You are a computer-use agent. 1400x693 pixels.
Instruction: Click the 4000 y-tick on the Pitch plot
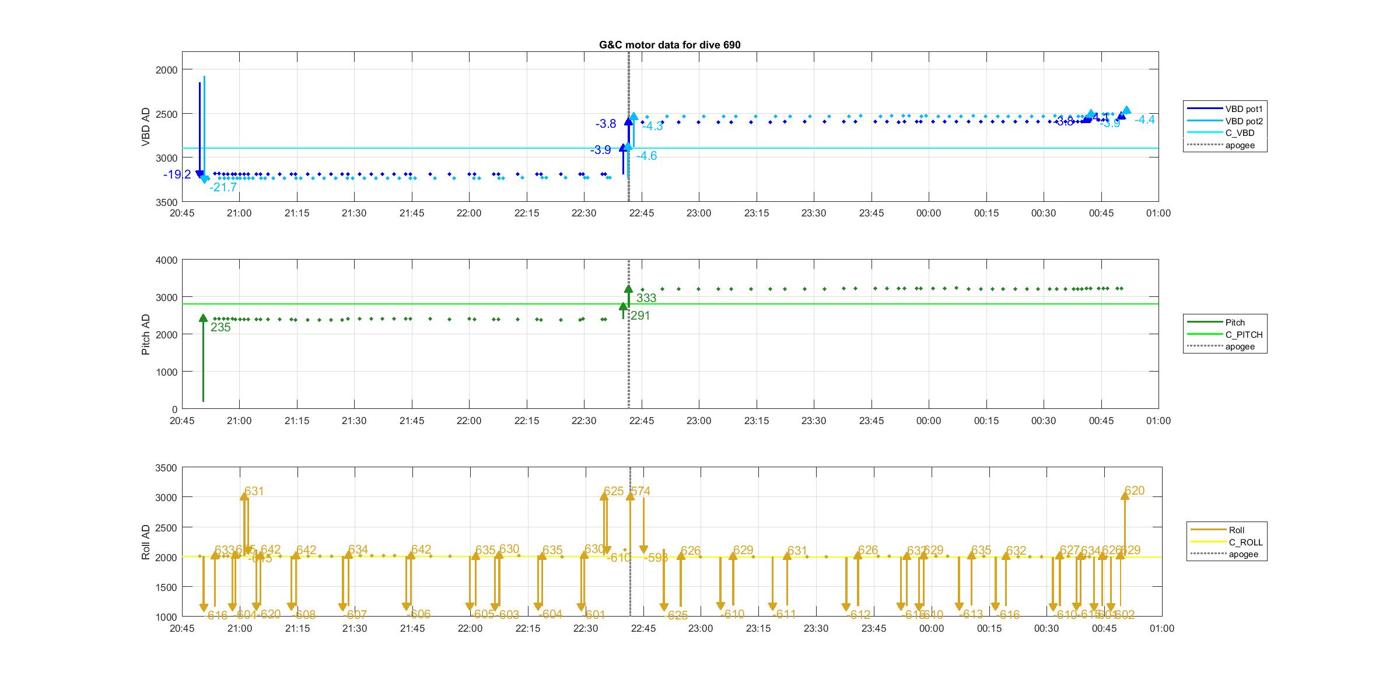click(165, 260)
